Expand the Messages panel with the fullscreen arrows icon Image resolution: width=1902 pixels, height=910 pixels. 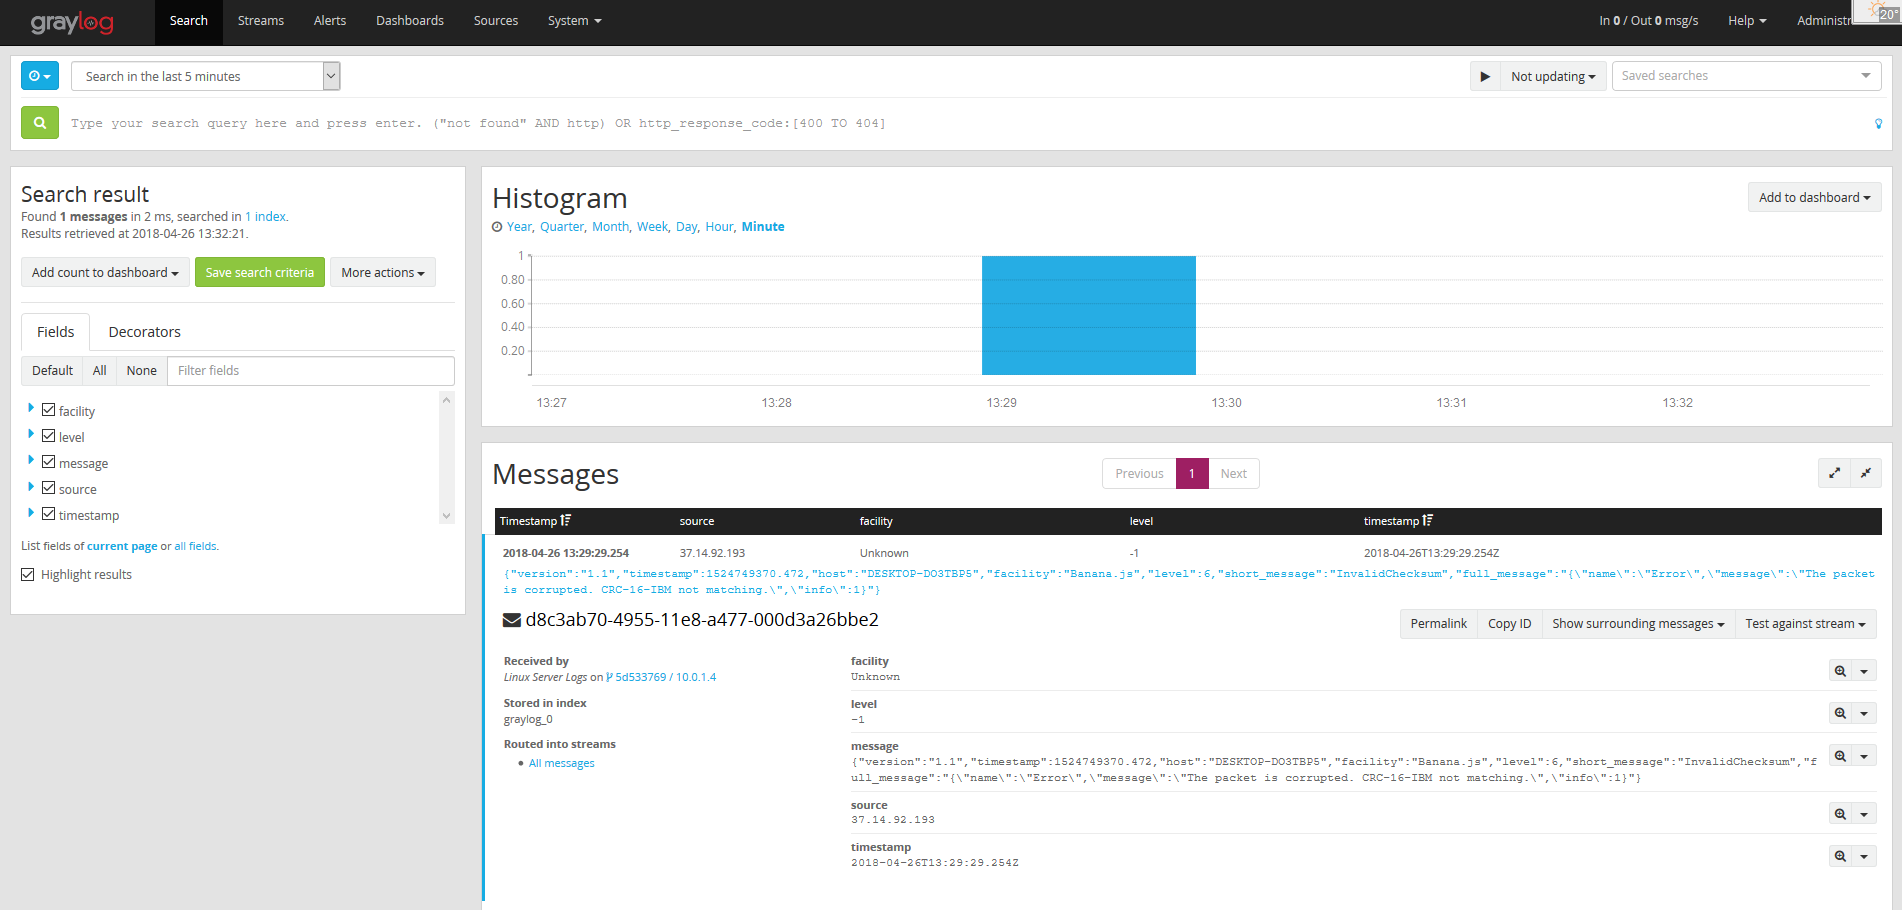point(1835,472)
